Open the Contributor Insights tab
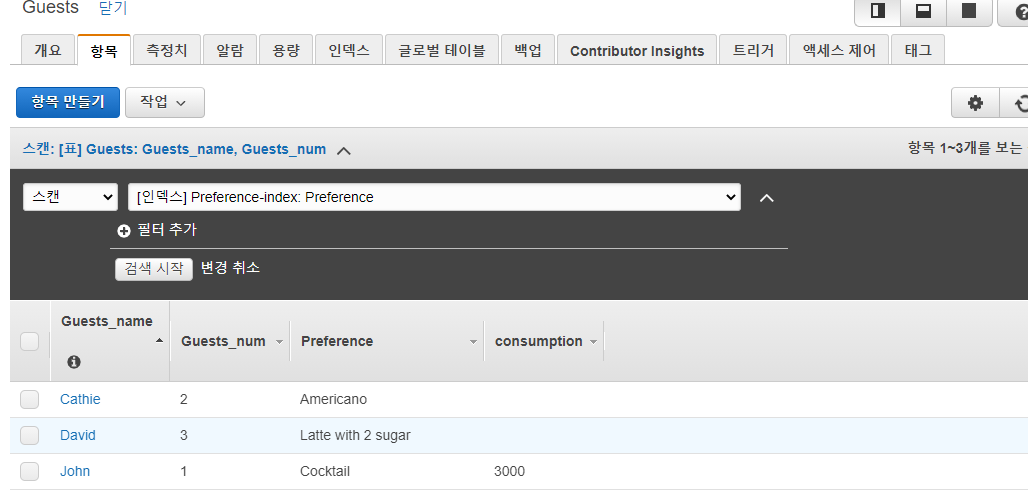Image resolution: width=1028 pixels, height=504 pixels. click(x=637, y=51)
